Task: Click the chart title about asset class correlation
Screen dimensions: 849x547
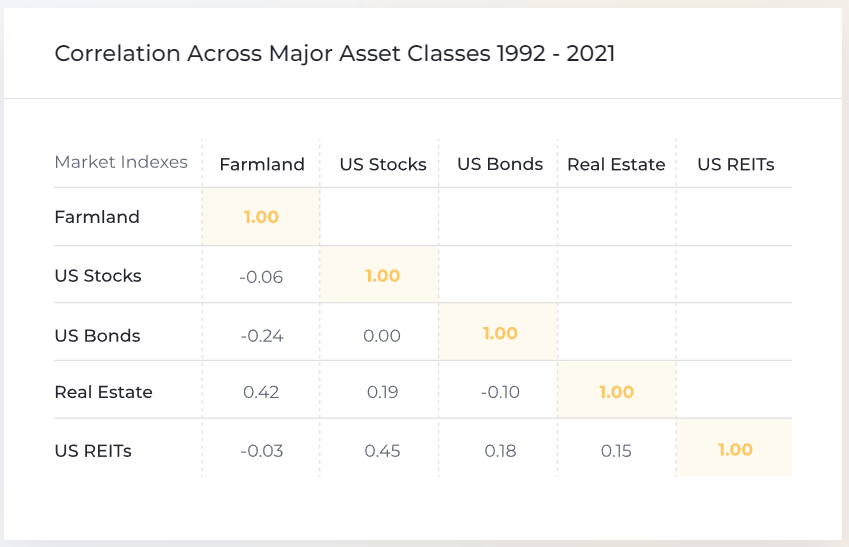Action: 334,54
